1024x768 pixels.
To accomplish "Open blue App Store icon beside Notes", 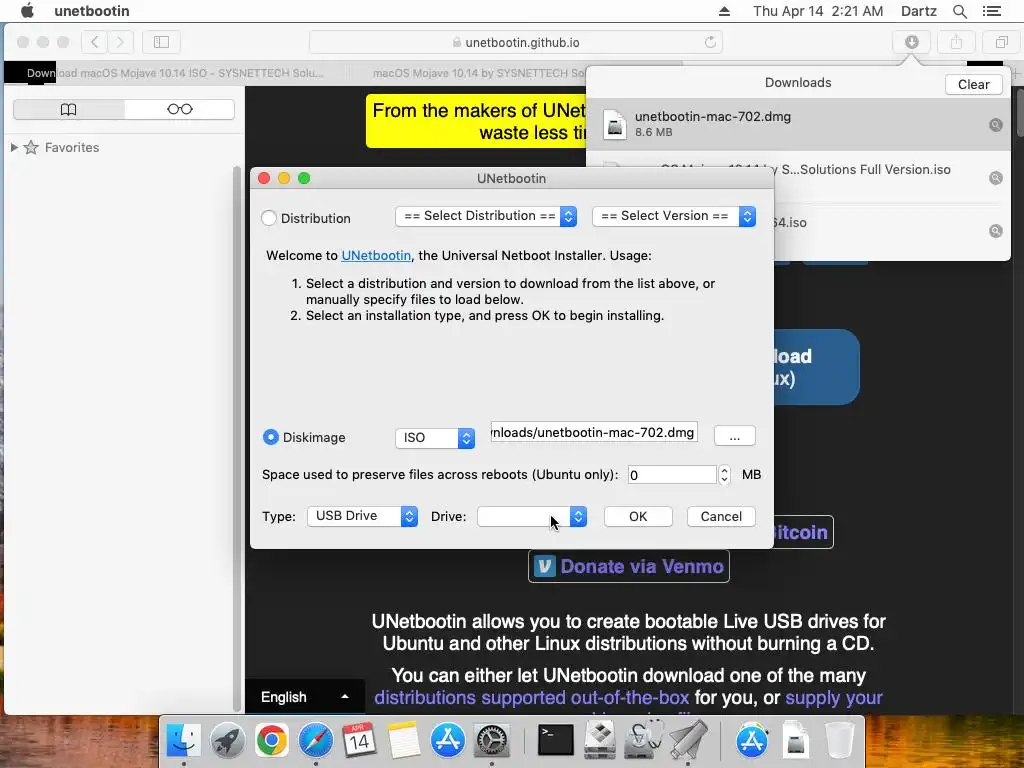I will pos(447,741).
